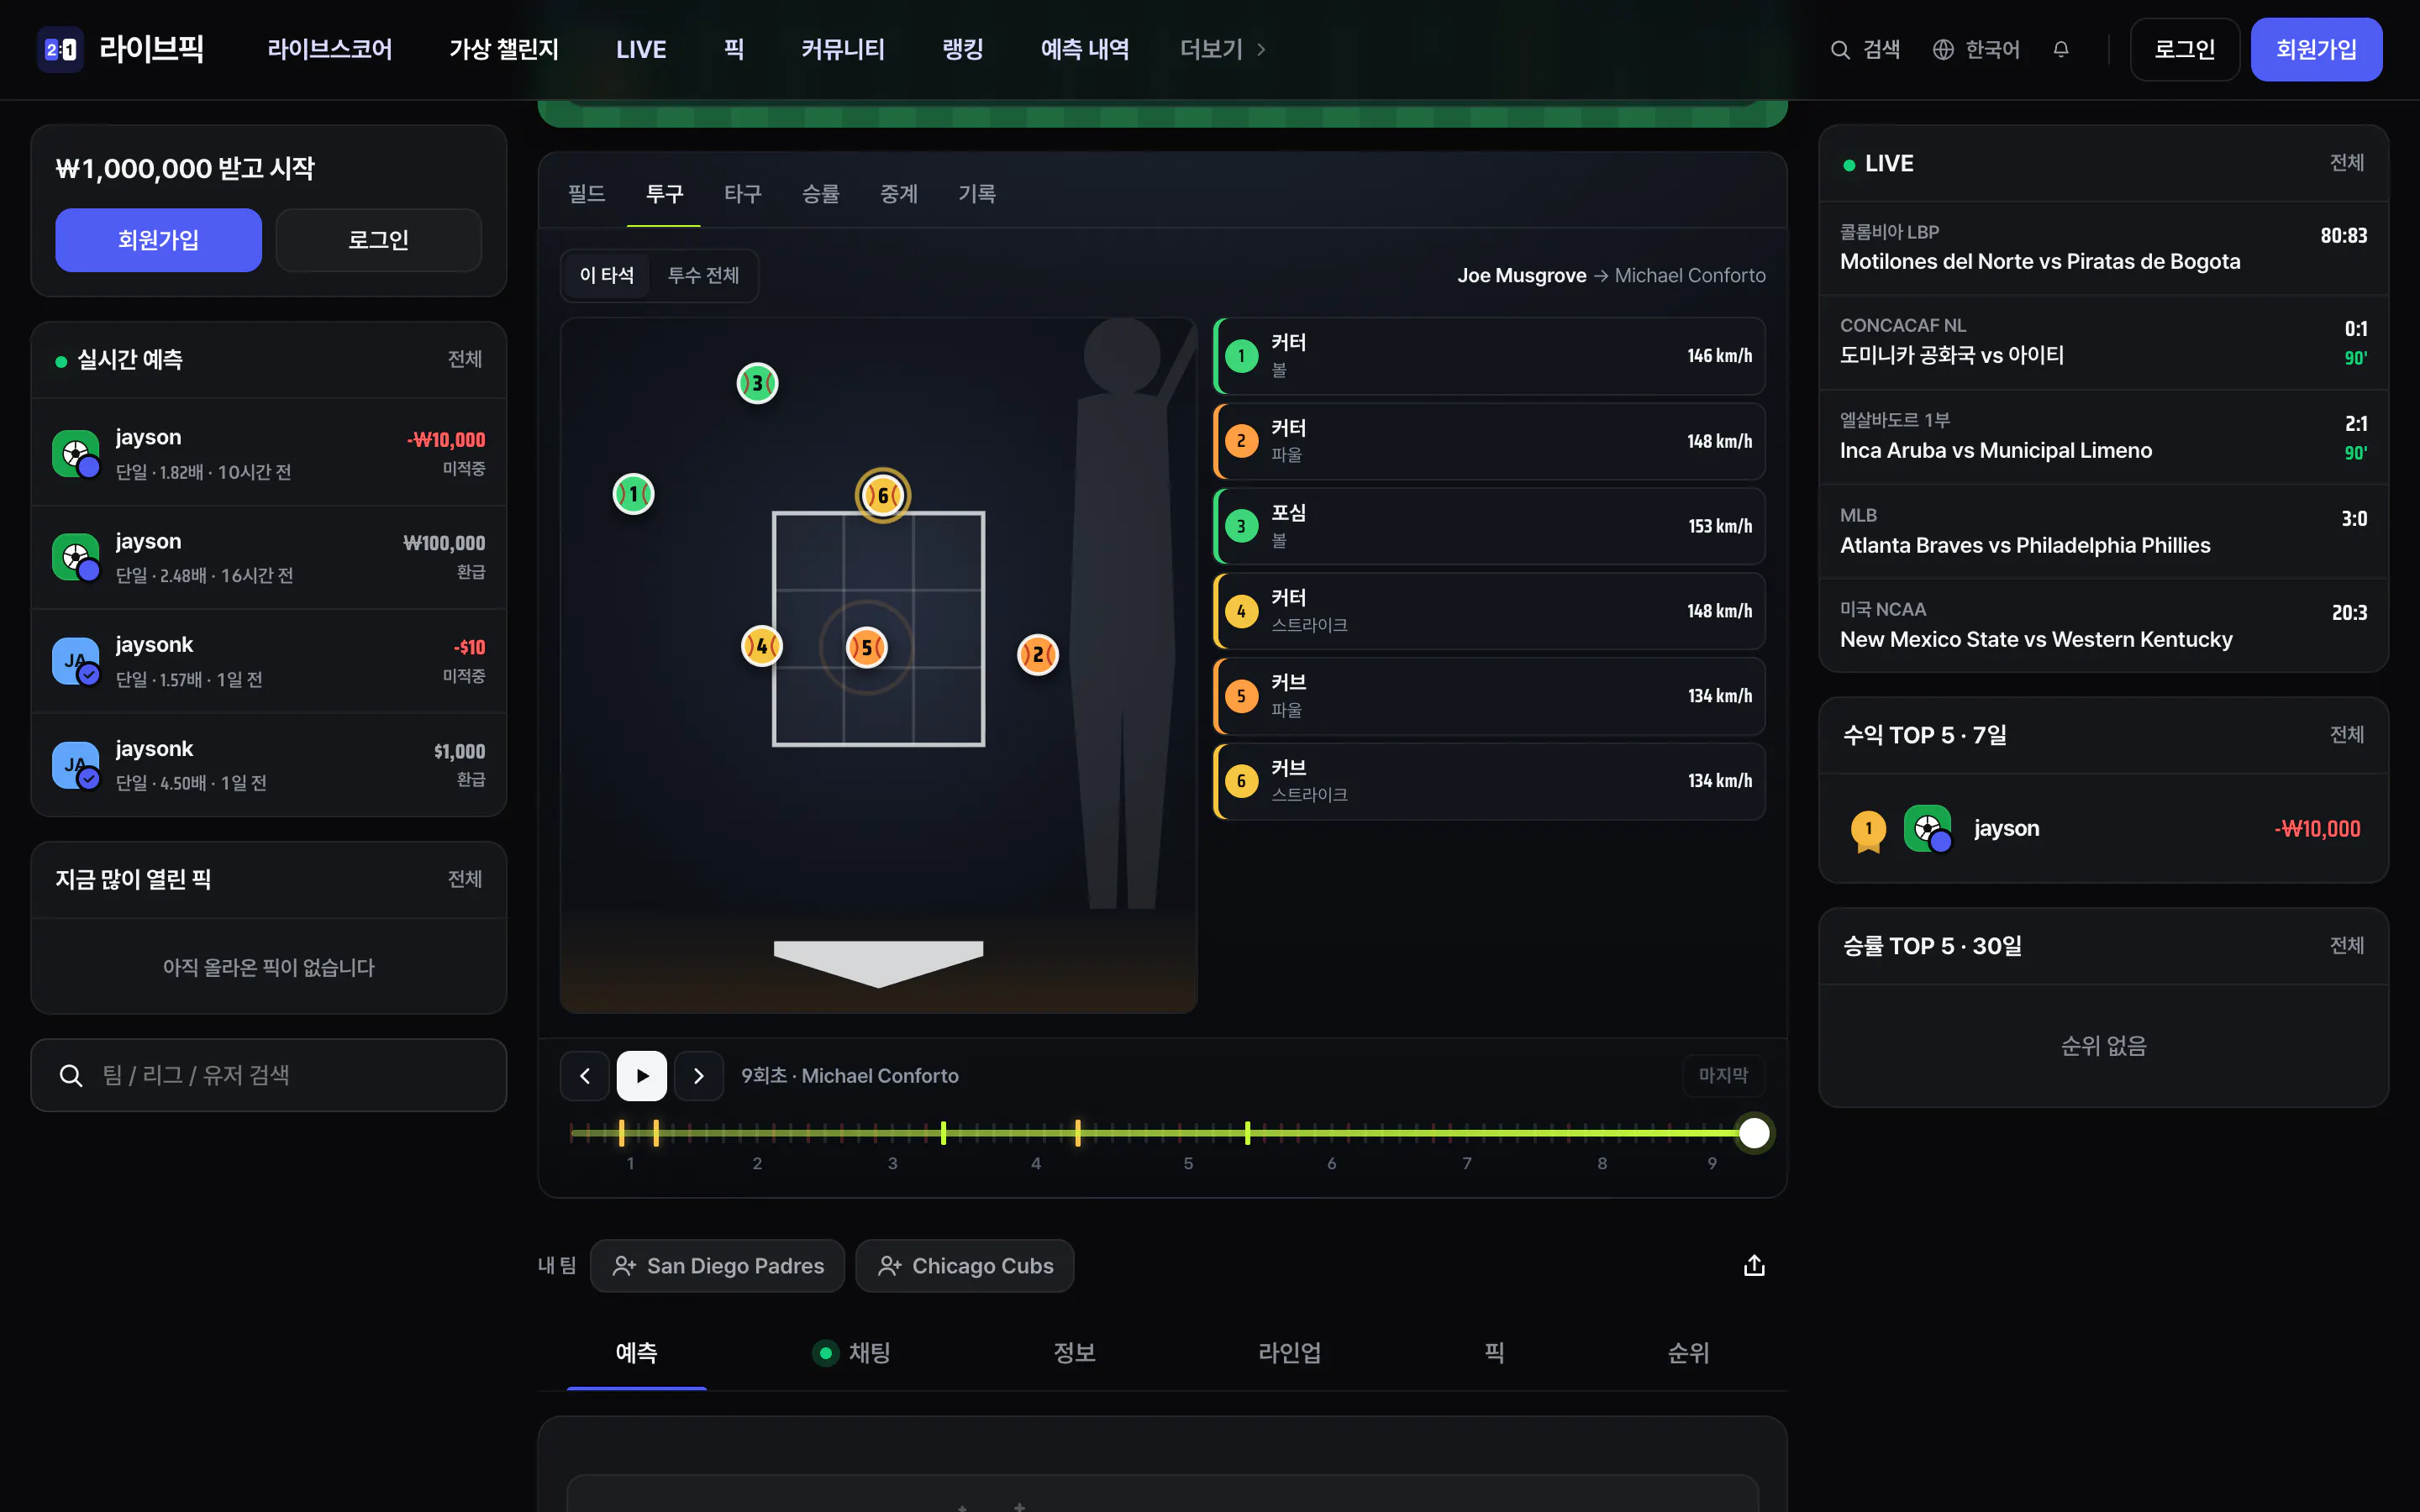Click pitch marker 5 inside zone
Viewport: 2420px width, 1512px height.
click(867, 647)
